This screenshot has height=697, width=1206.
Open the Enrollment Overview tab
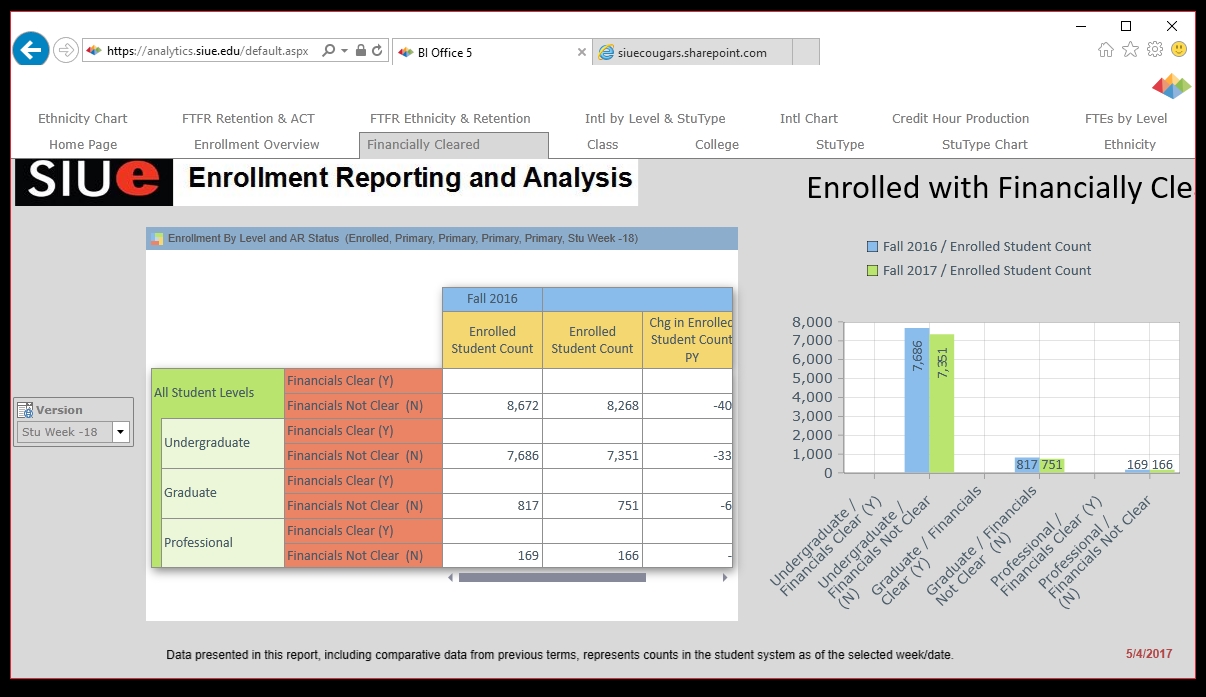pos(257,144)
